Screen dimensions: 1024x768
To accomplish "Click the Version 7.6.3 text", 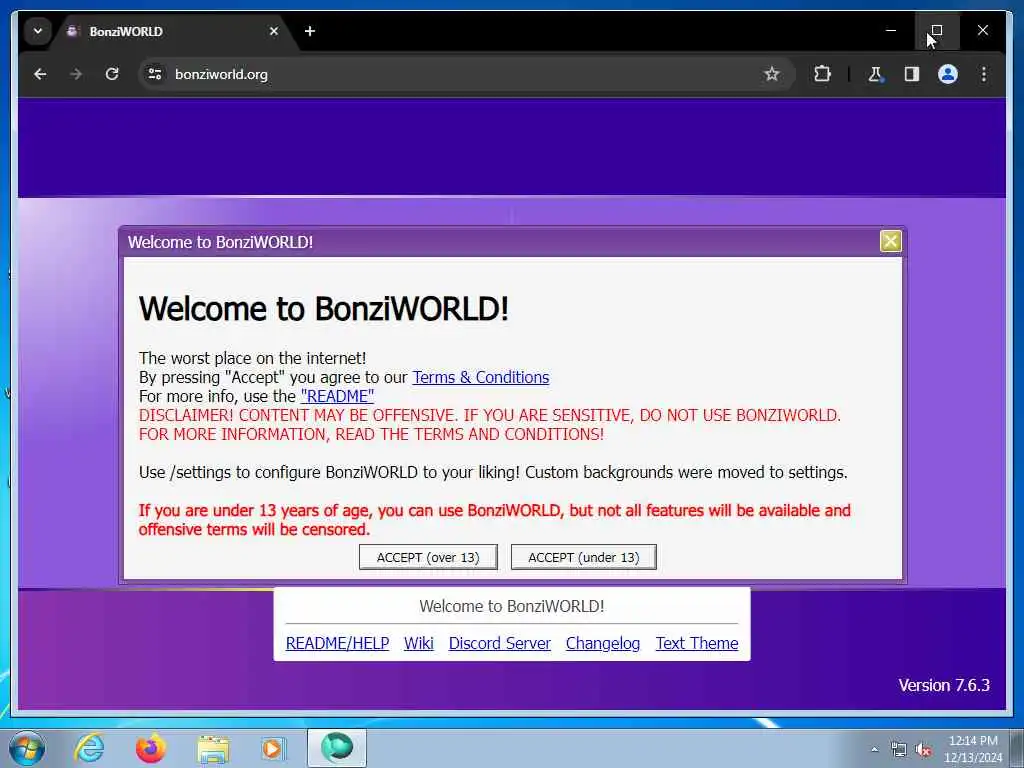I will [x=944, y=685].
